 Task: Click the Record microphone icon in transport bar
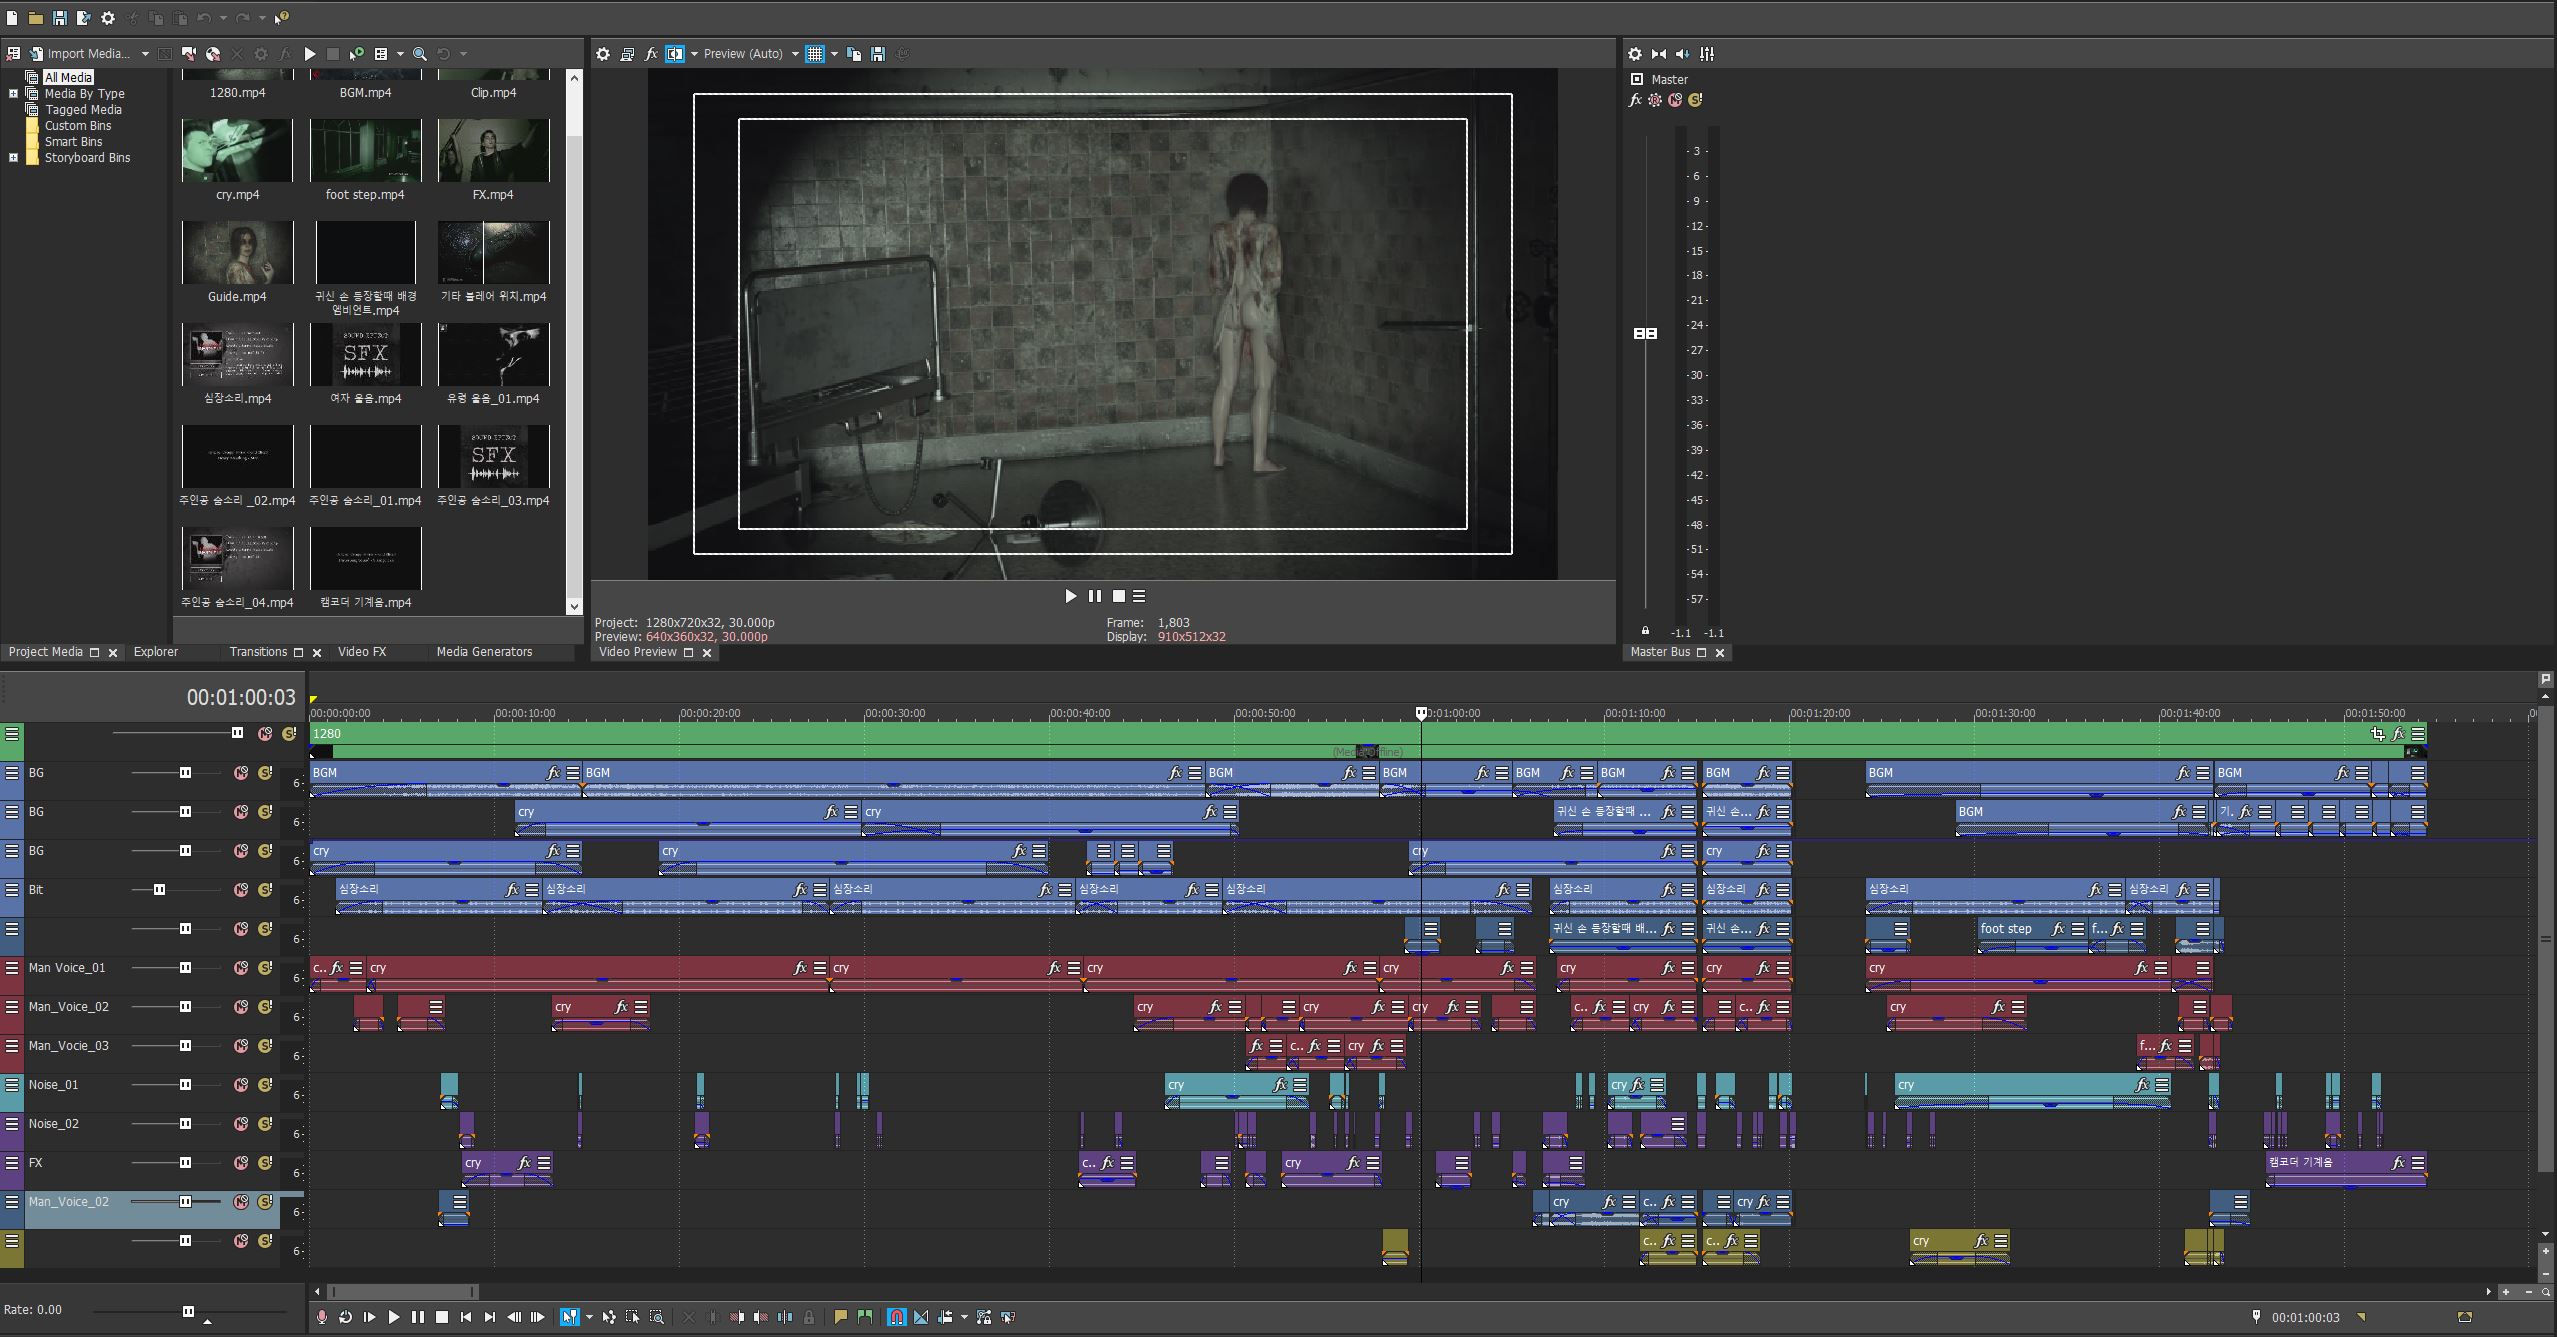(x=321, y=1317)
